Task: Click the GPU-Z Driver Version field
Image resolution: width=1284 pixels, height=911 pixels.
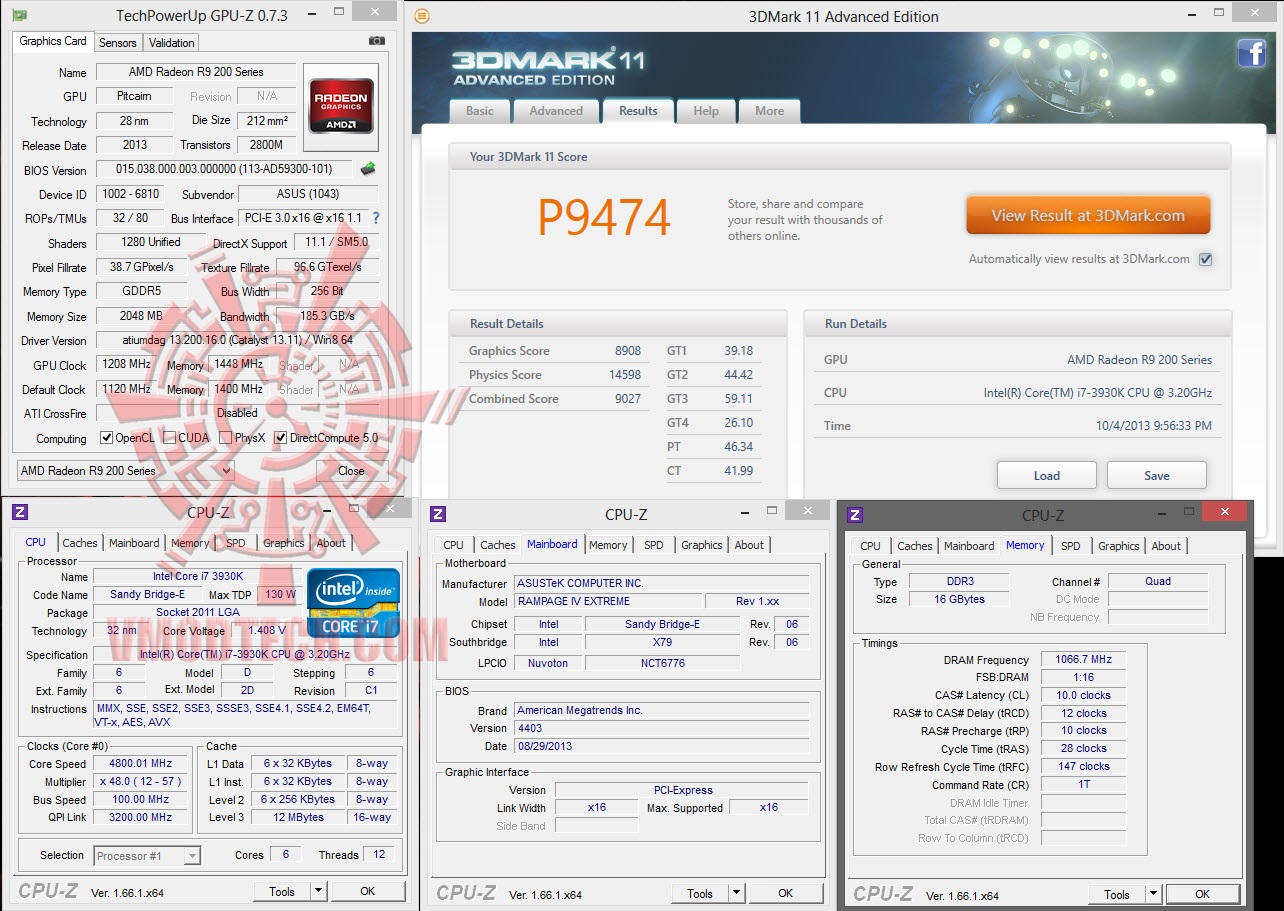Action: coord(237,340)
